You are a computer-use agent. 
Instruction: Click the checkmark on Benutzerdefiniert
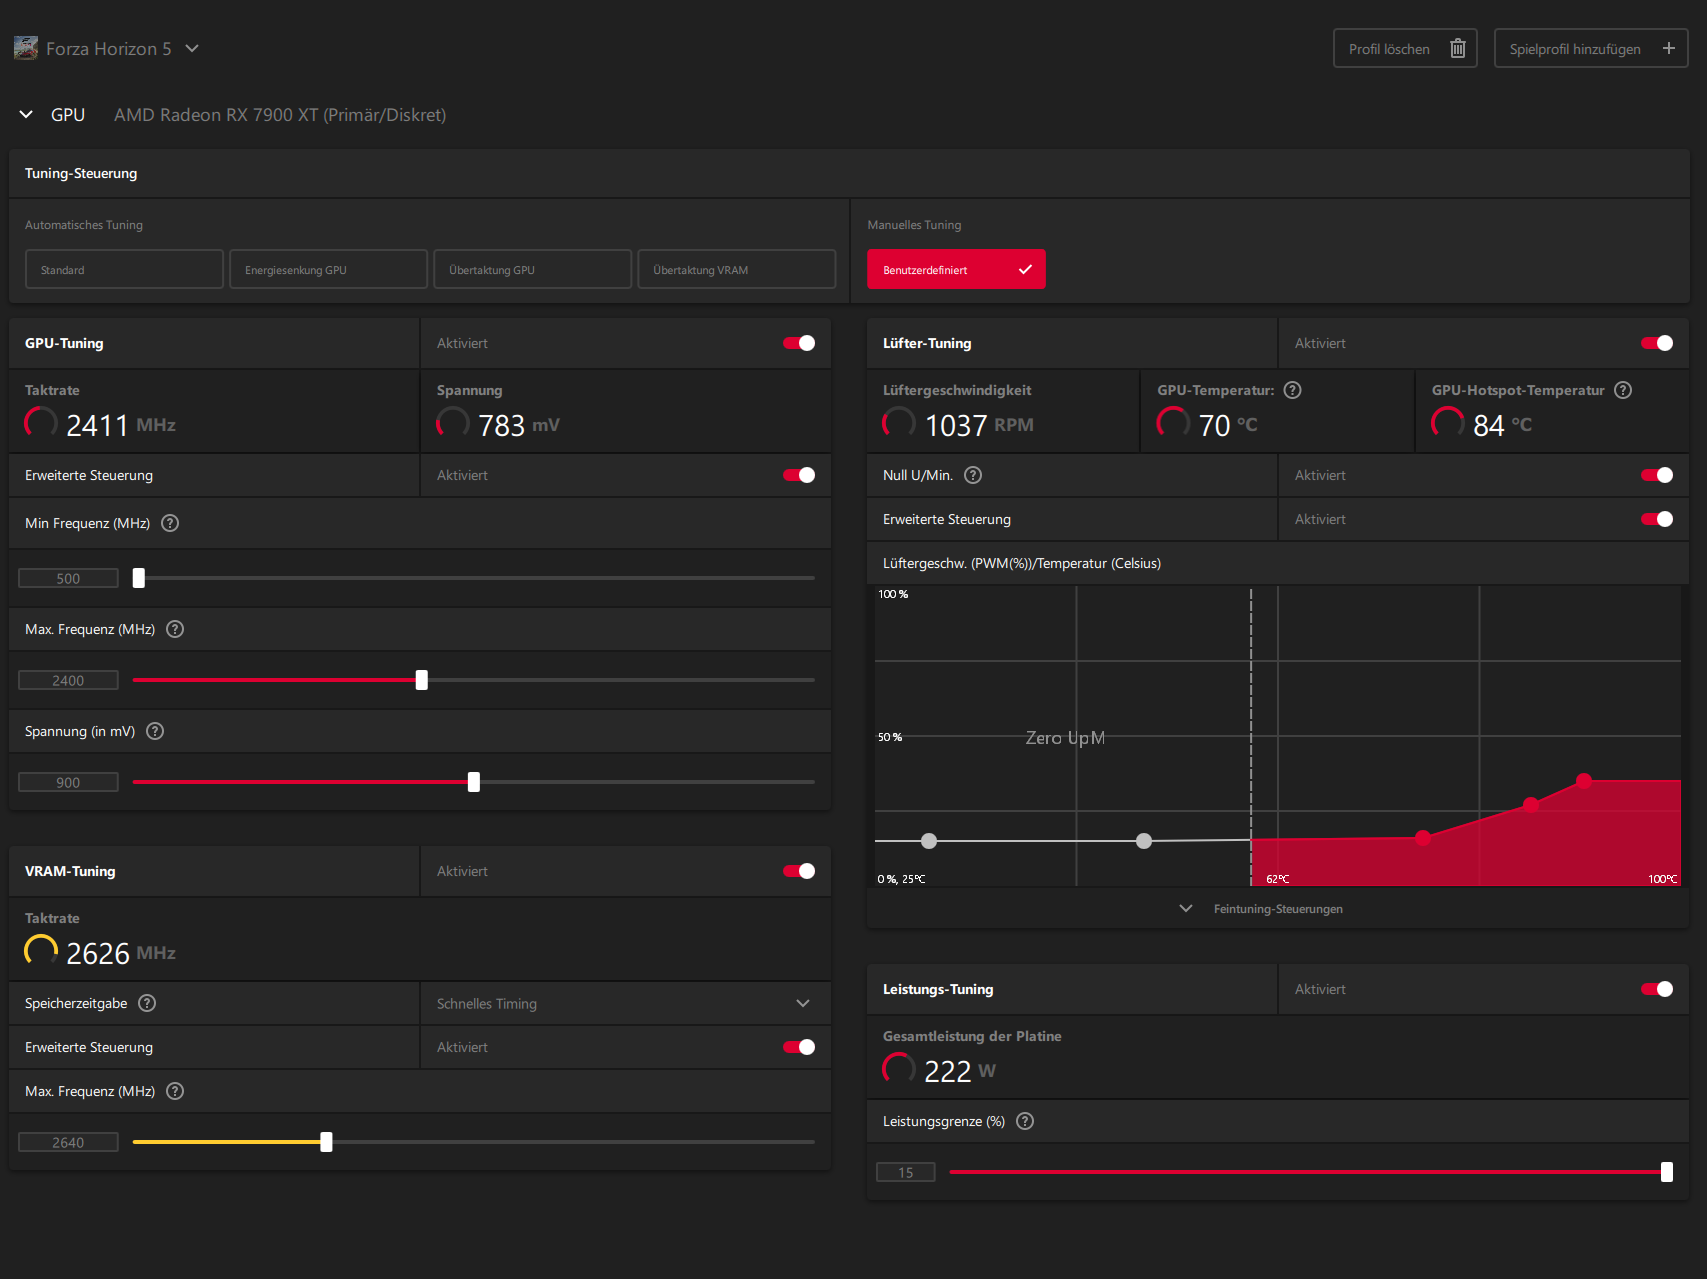1025,269
